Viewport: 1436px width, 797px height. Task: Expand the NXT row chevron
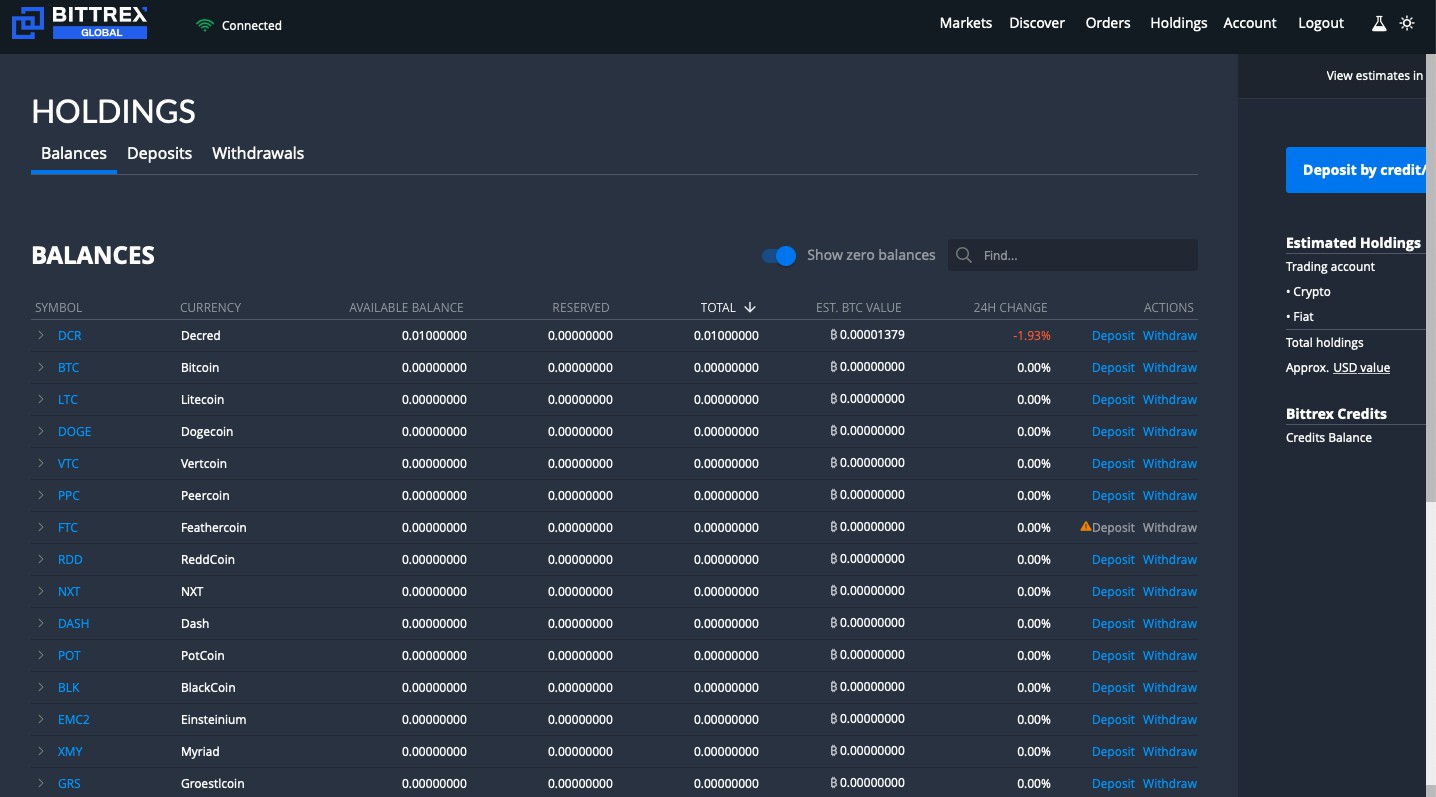pos(41,591)
